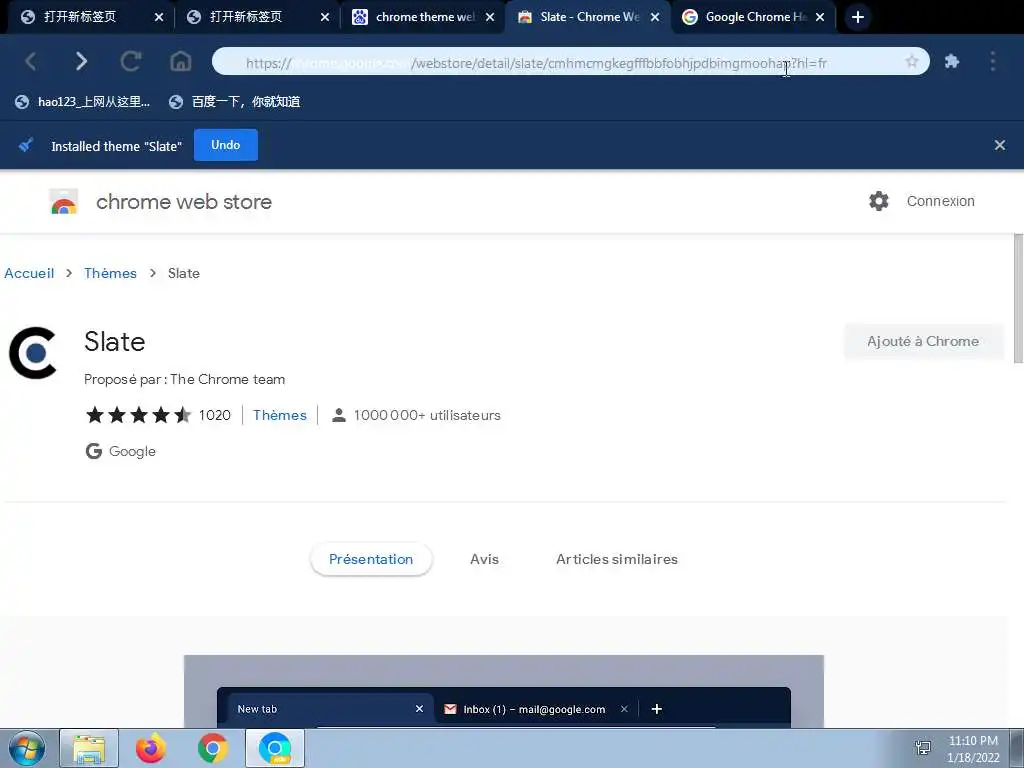Click the active blue browser taskbar icon
The image size is (1024, 768).
tap(275, 748)
